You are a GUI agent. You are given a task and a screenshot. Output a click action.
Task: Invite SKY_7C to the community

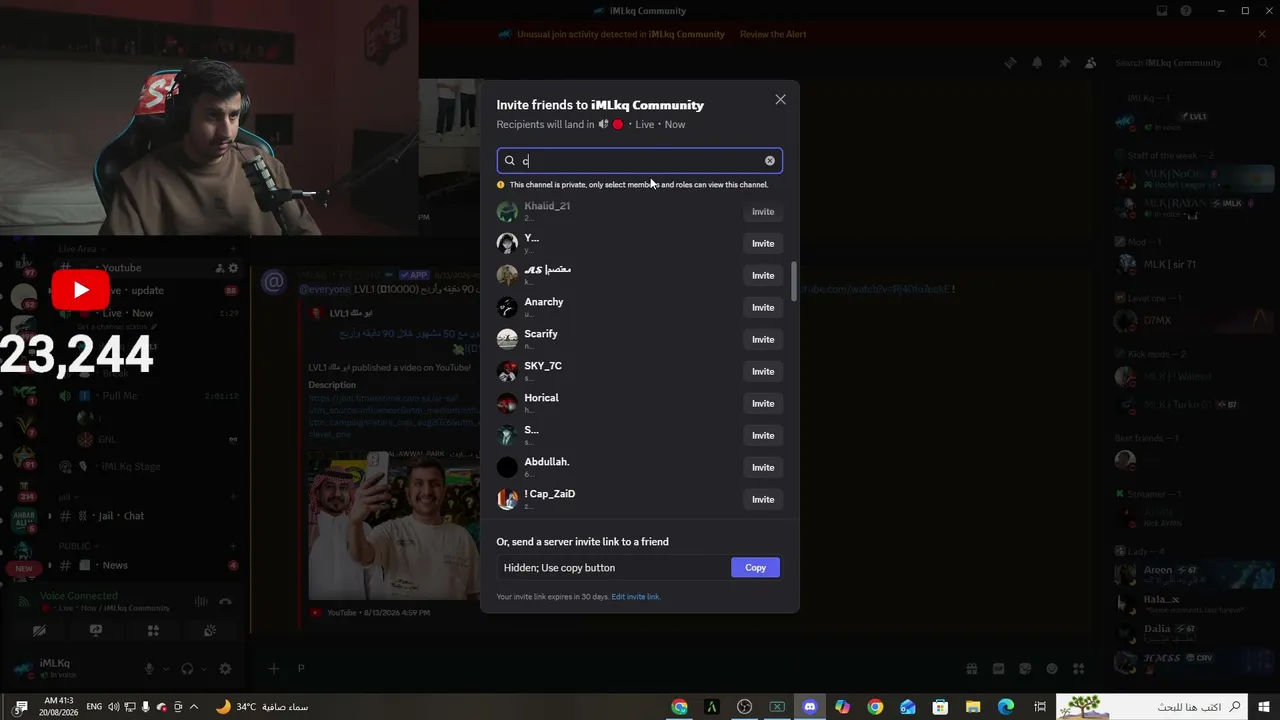[763, 372]
